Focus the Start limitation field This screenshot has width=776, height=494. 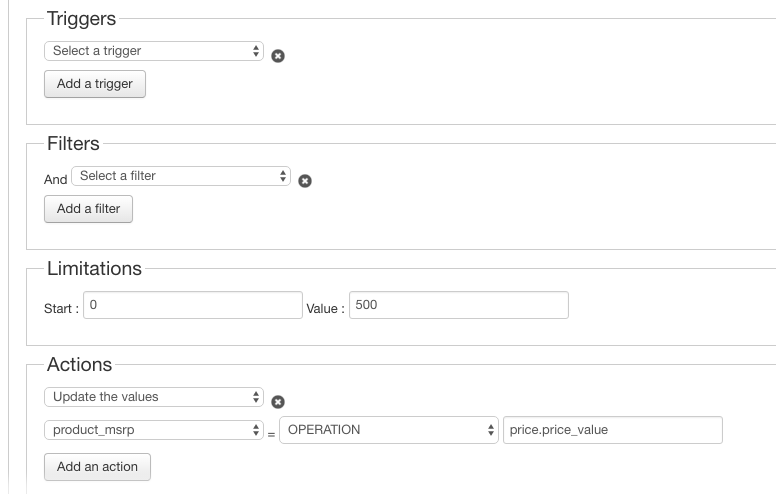coord(193,305)
